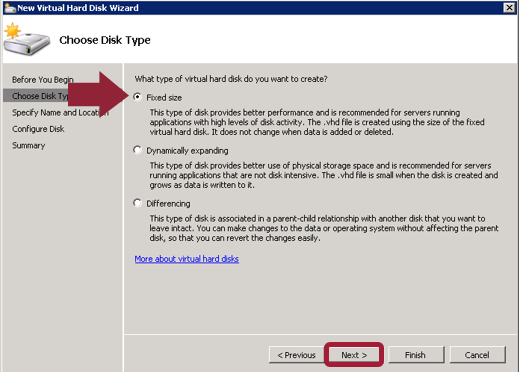This screenshot has height=372, width=519.
Task: Click the wizard title bar icon
Action: [x=10, y=8]
